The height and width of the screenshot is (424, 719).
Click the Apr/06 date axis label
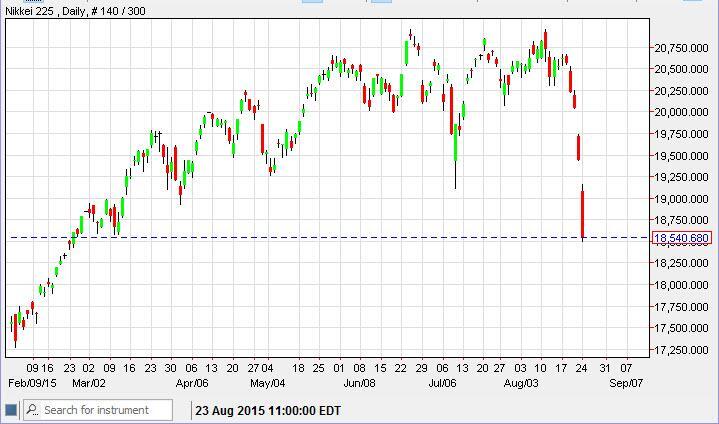192,383
